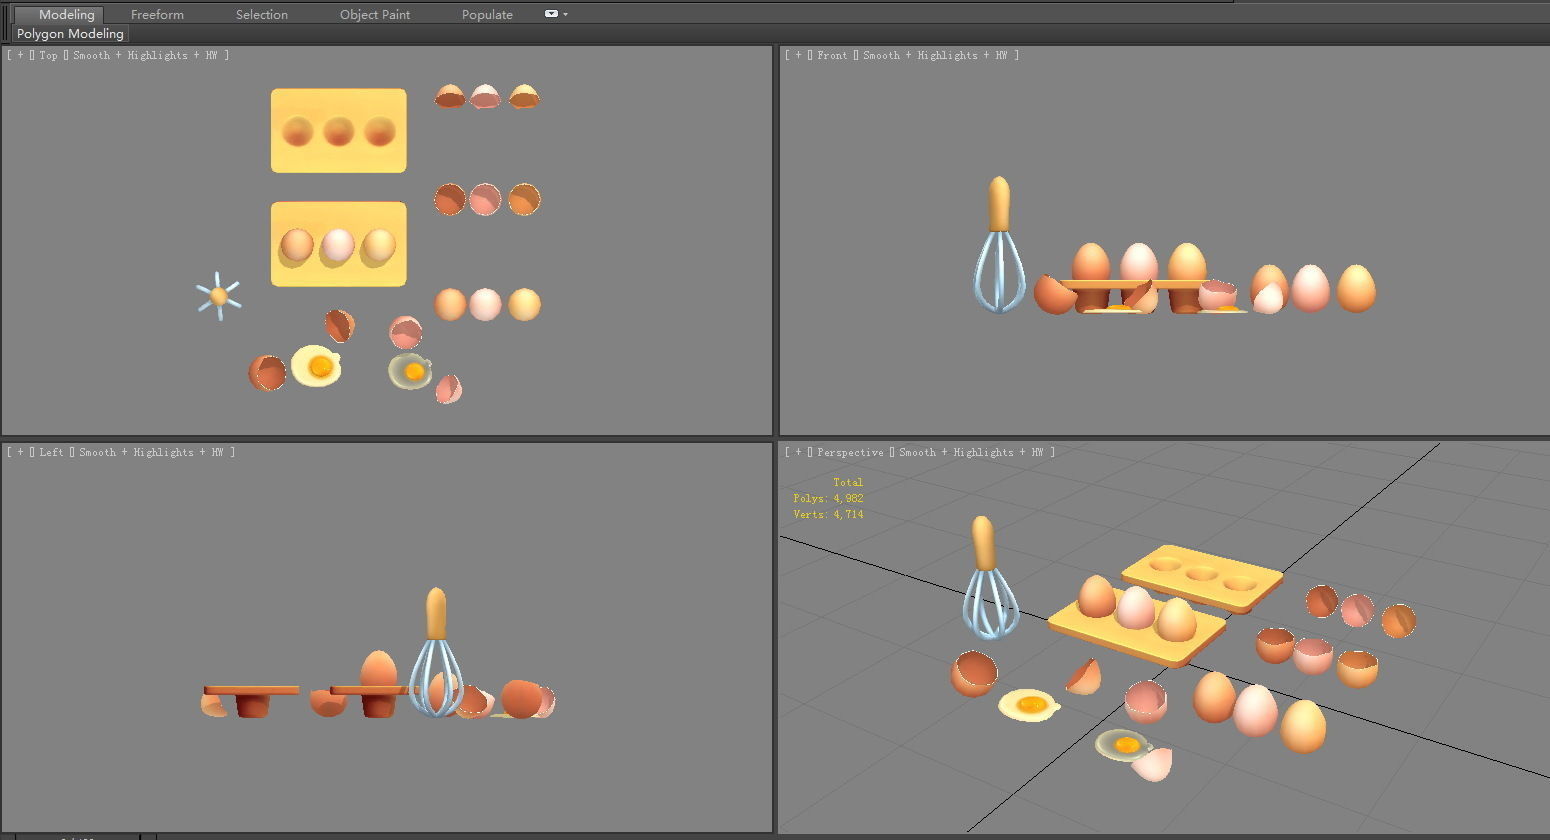Select the bright fried egg in Top viewport

click(x=317, y=366)
